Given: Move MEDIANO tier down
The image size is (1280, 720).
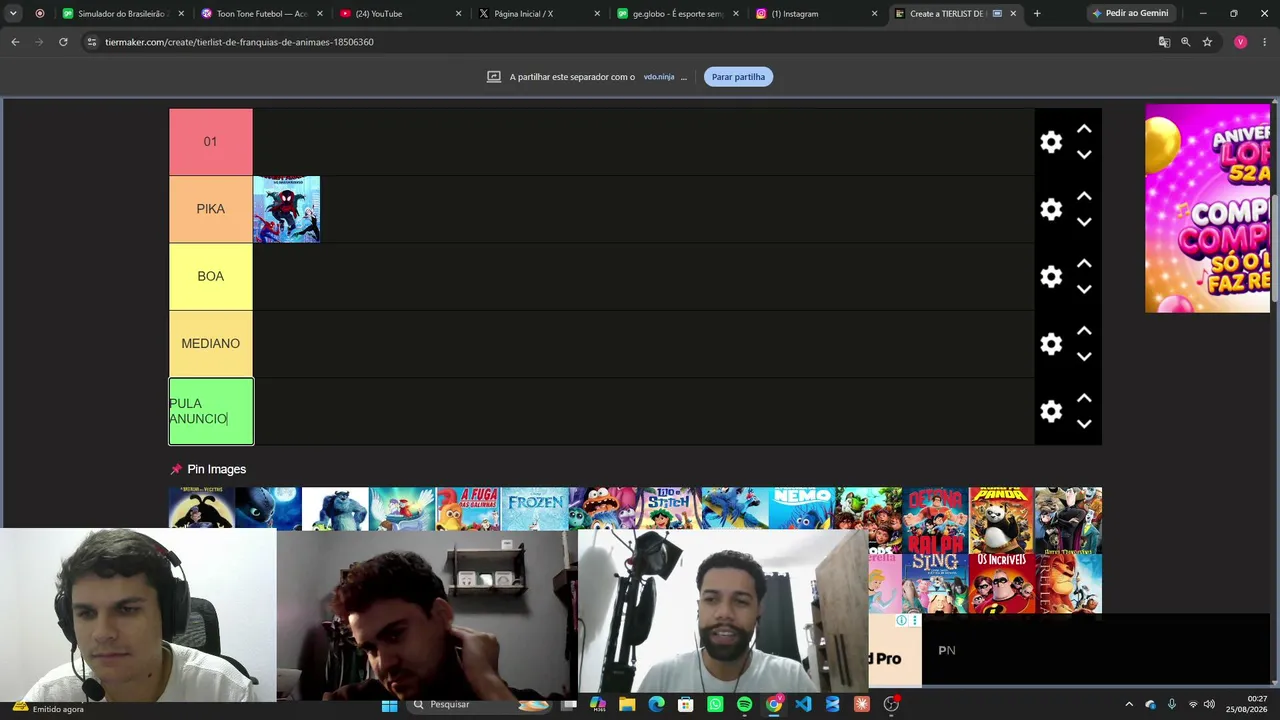Looking at the screenshot, I should [x=1084, y=357].
